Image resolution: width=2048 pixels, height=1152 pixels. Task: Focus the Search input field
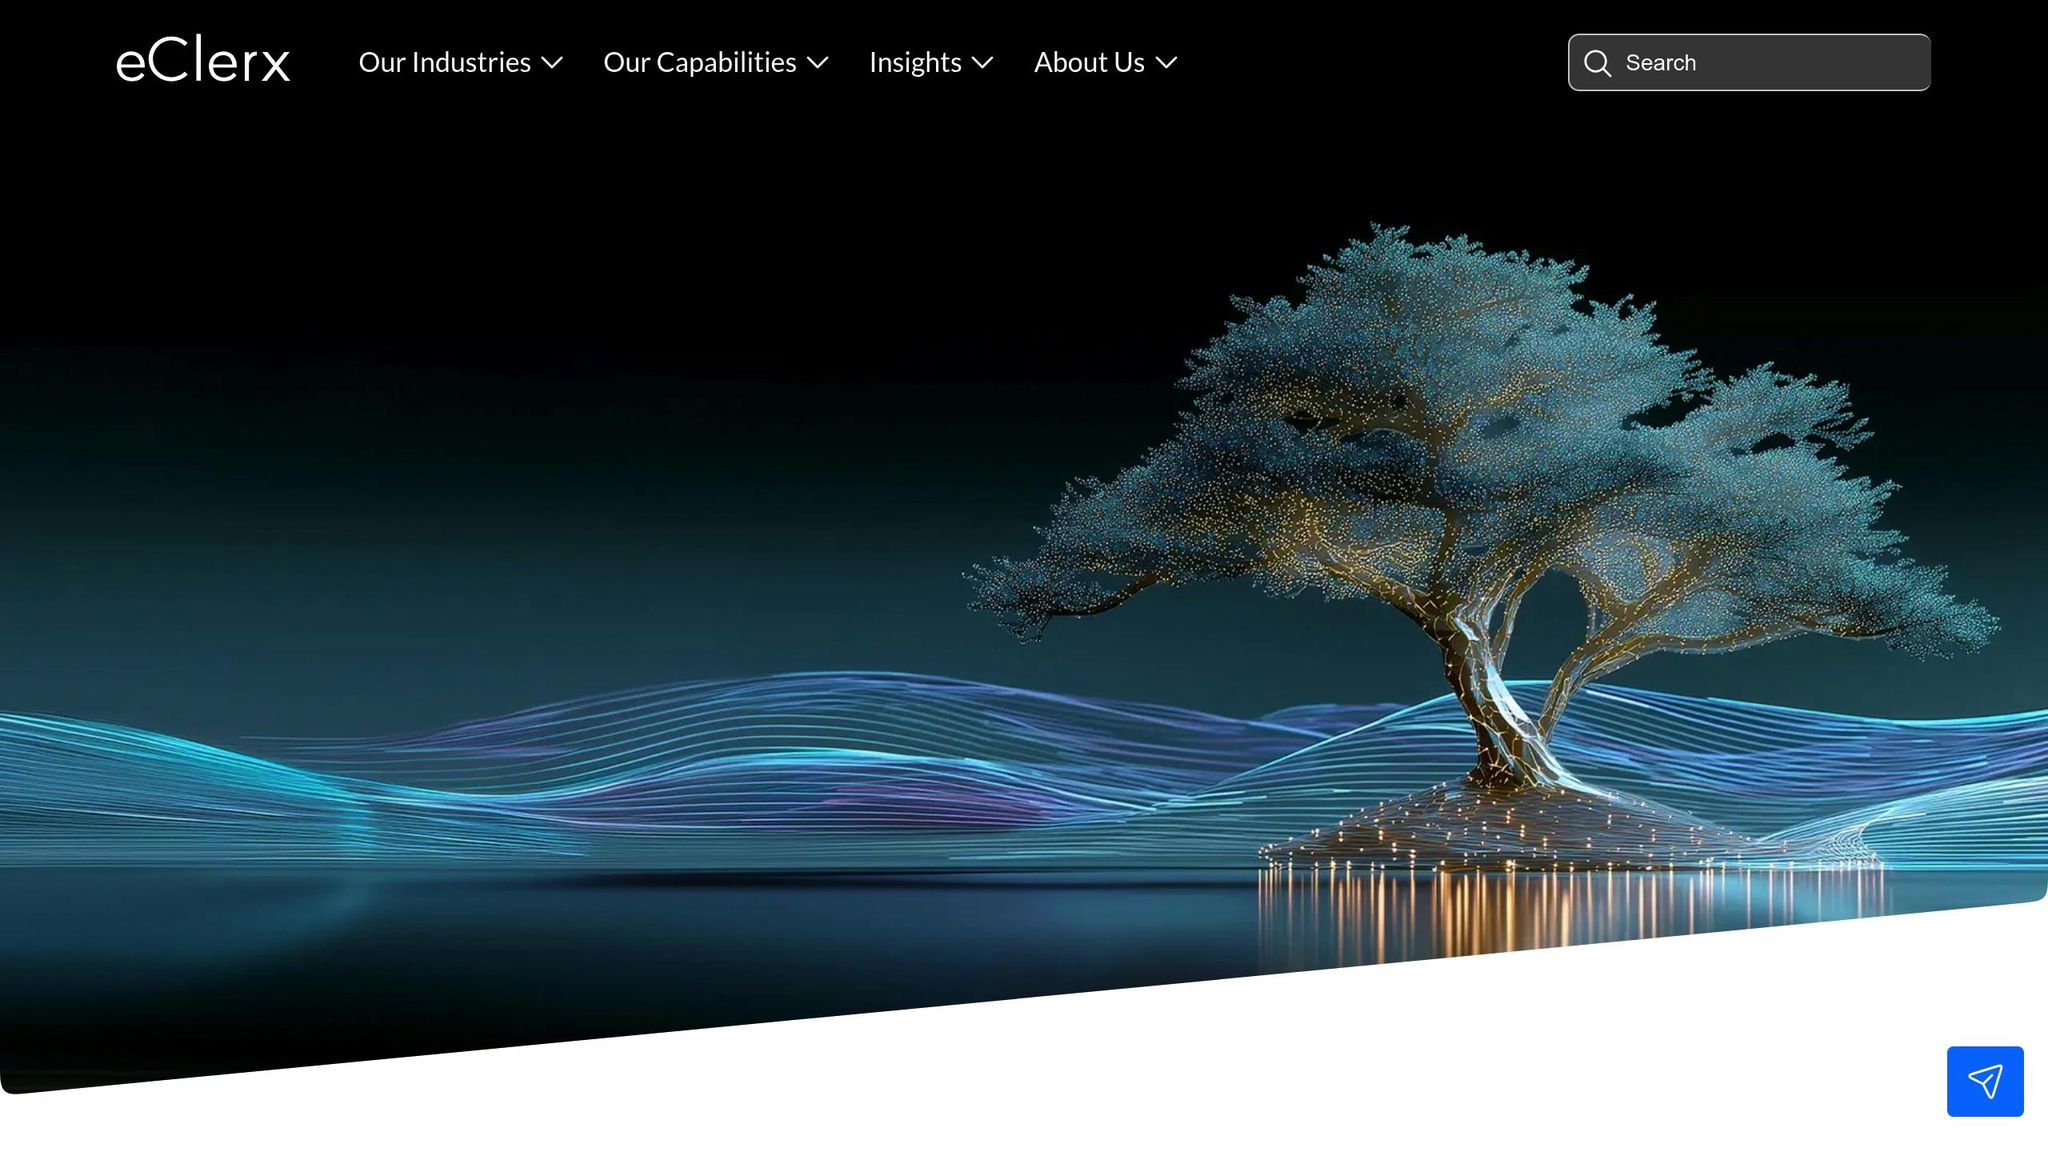click(x=1760, y=62)
